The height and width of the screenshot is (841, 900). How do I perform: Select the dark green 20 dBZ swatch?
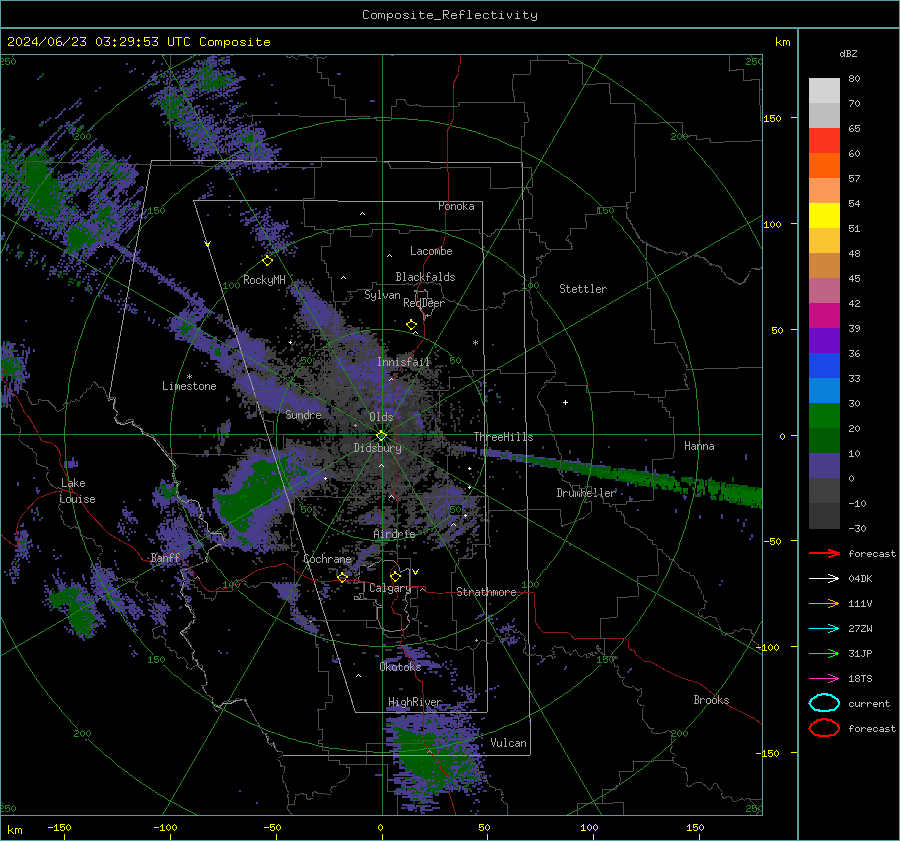(824, 440)
